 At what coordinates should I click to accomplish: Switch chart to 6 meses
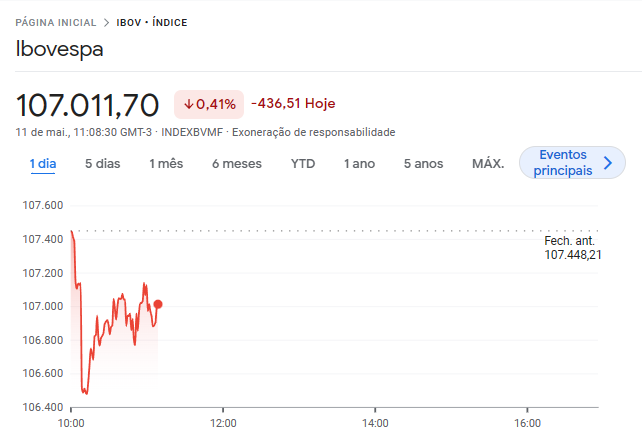tap(237, 163)
